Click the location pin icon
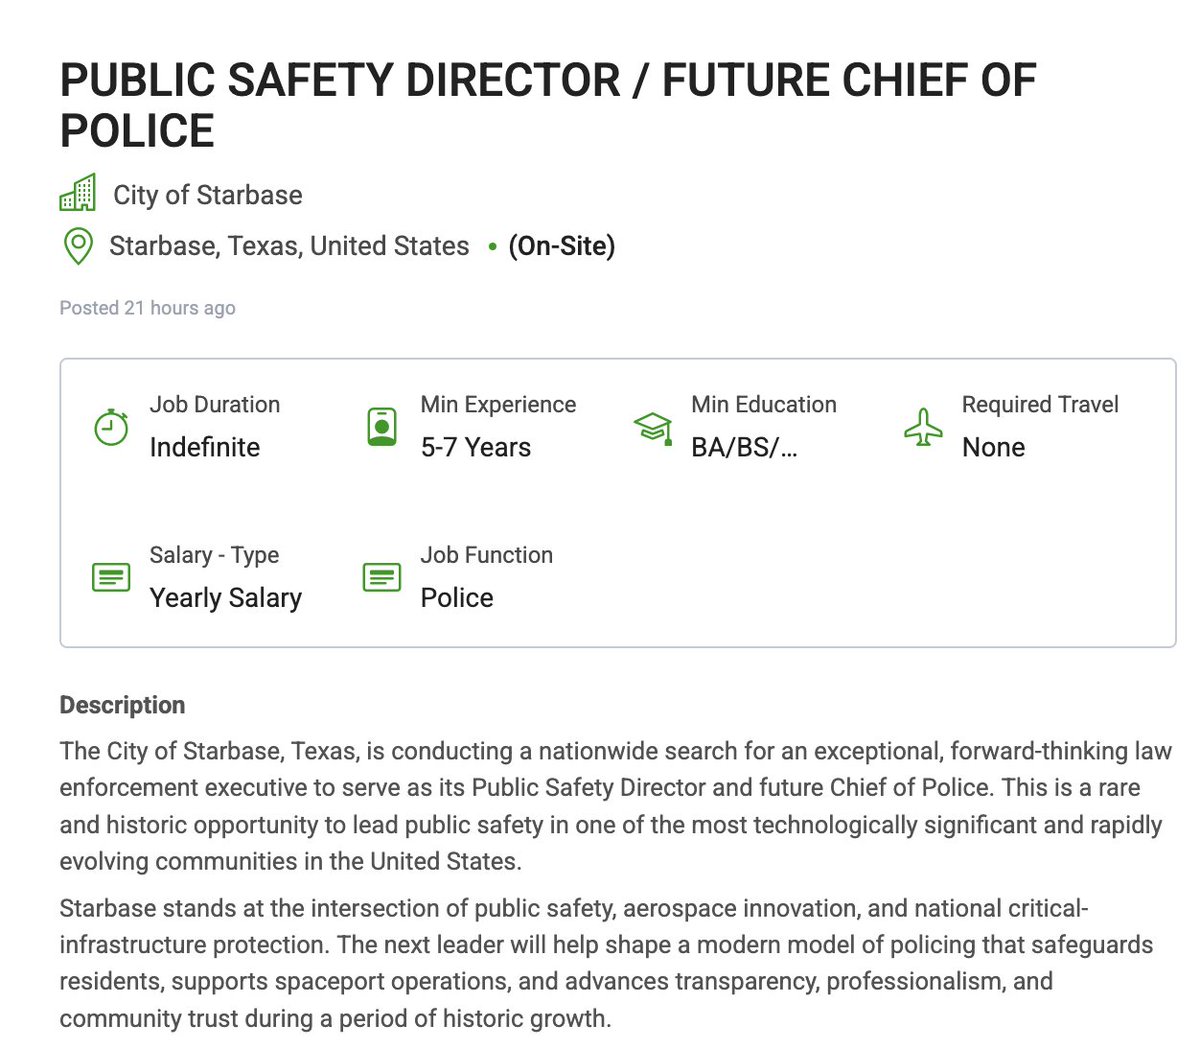 pos(80,245)
